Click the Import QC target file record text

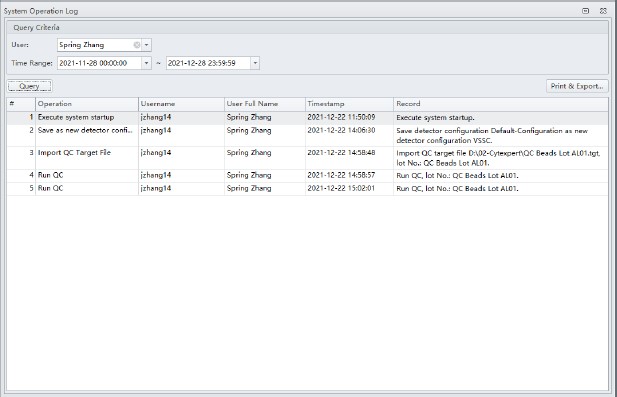pyautogui.click(x=498, y=158)
